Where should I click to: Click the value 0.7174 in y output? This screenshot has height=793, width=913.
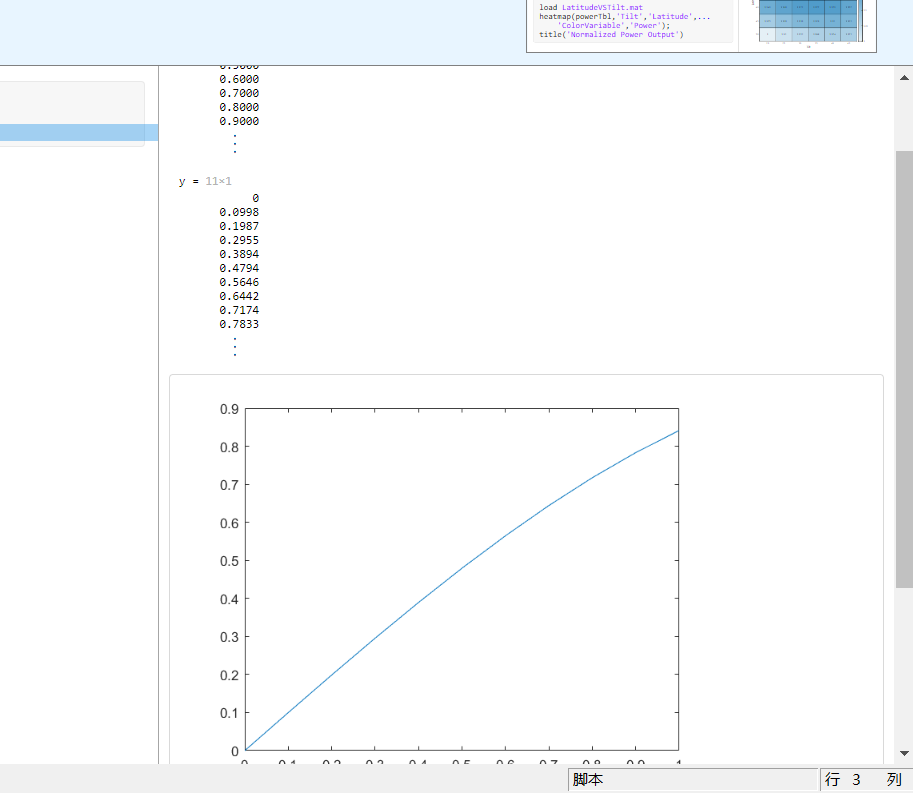click(x=239, y=310)
